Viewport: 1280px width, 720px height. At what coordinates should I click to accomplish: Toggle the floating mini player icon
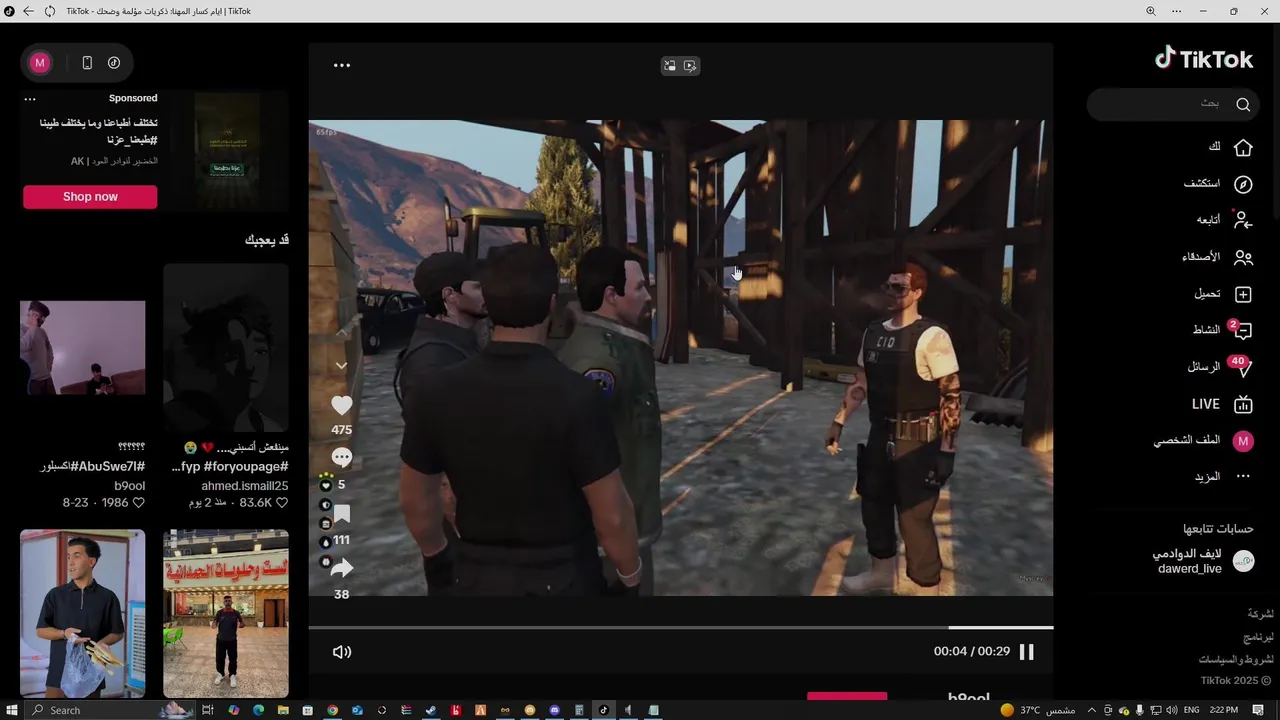pos(669,66)
